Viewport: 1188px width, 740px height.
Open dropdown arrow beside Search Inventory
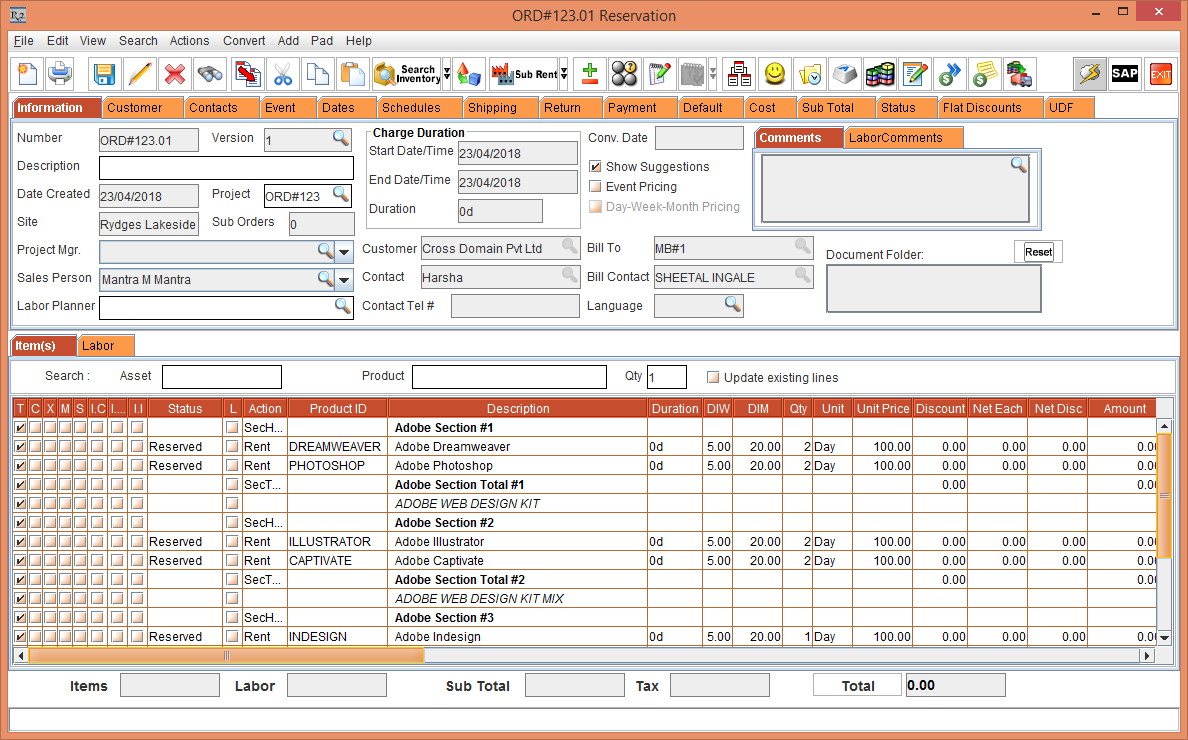pos(447,74)
